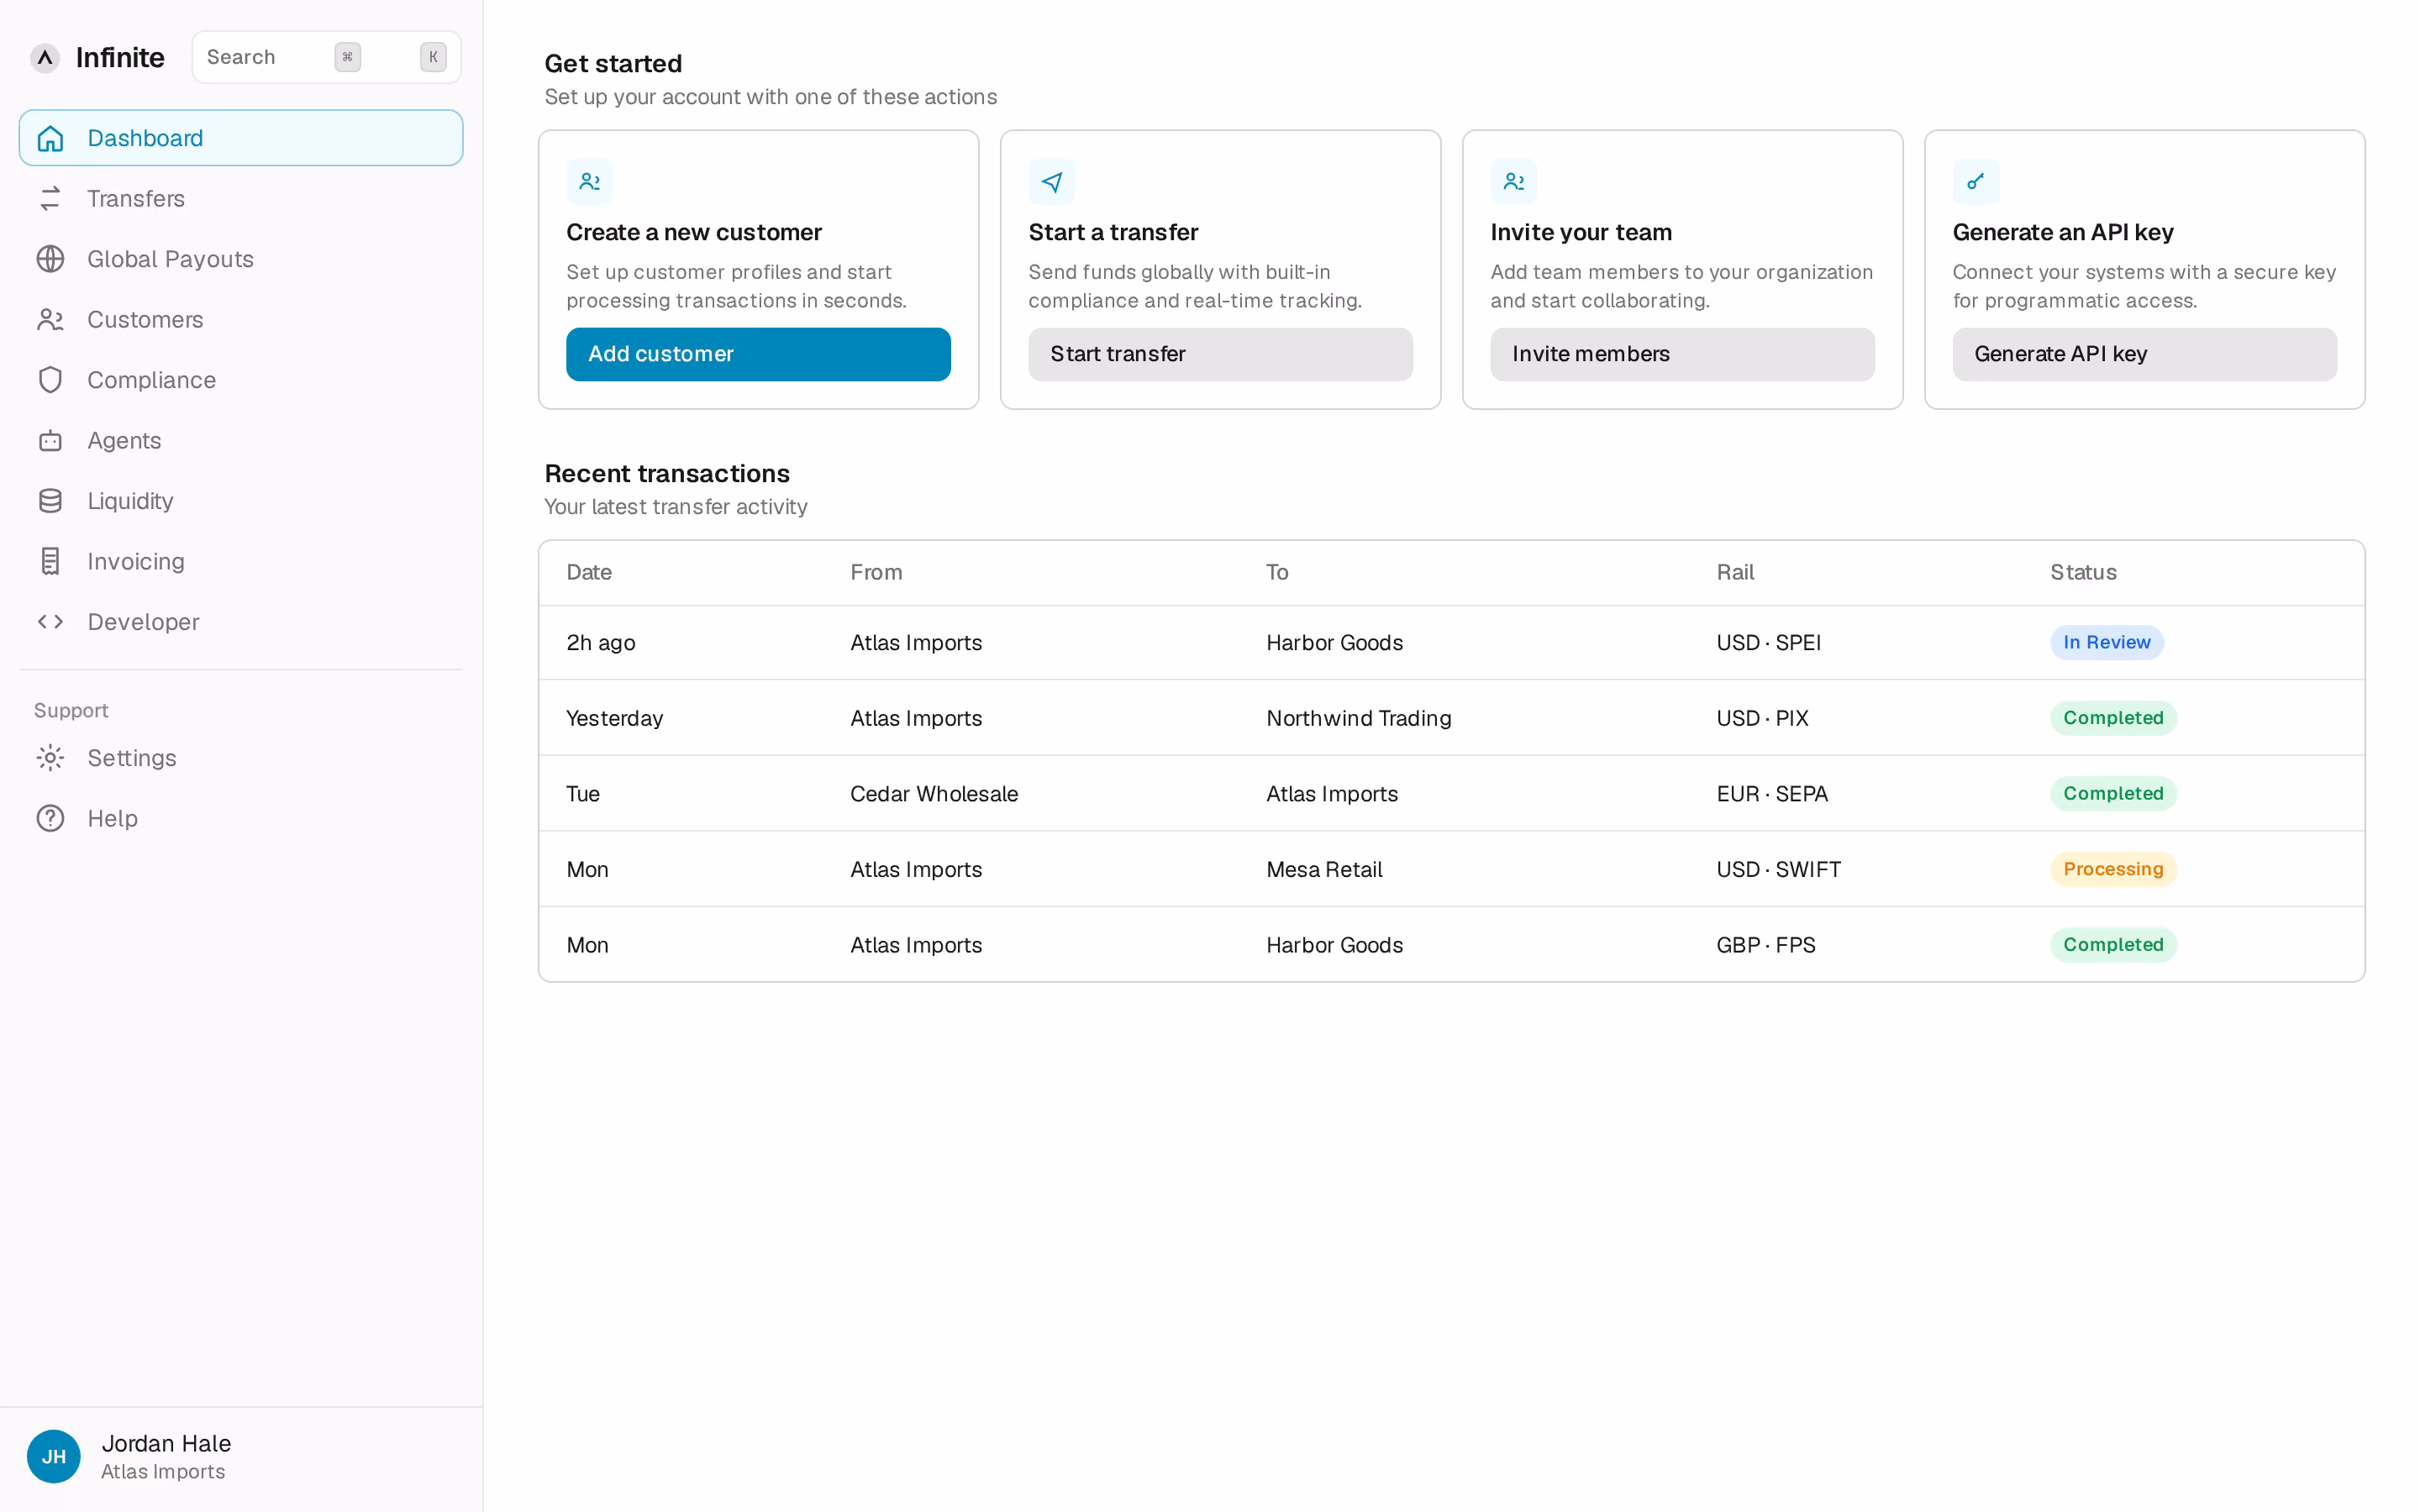Image resolution: width=2420 pixels, height=1512 pixels.
Task: Open the Developer section
Action: coord(241,622)
